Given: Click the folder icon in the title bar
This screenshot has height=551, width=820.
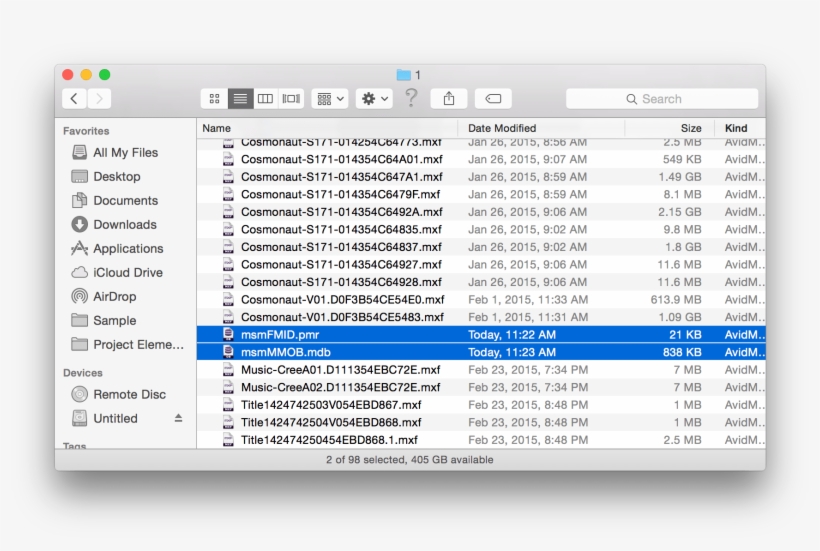Looking at the screenshot, I should point(403,75).
